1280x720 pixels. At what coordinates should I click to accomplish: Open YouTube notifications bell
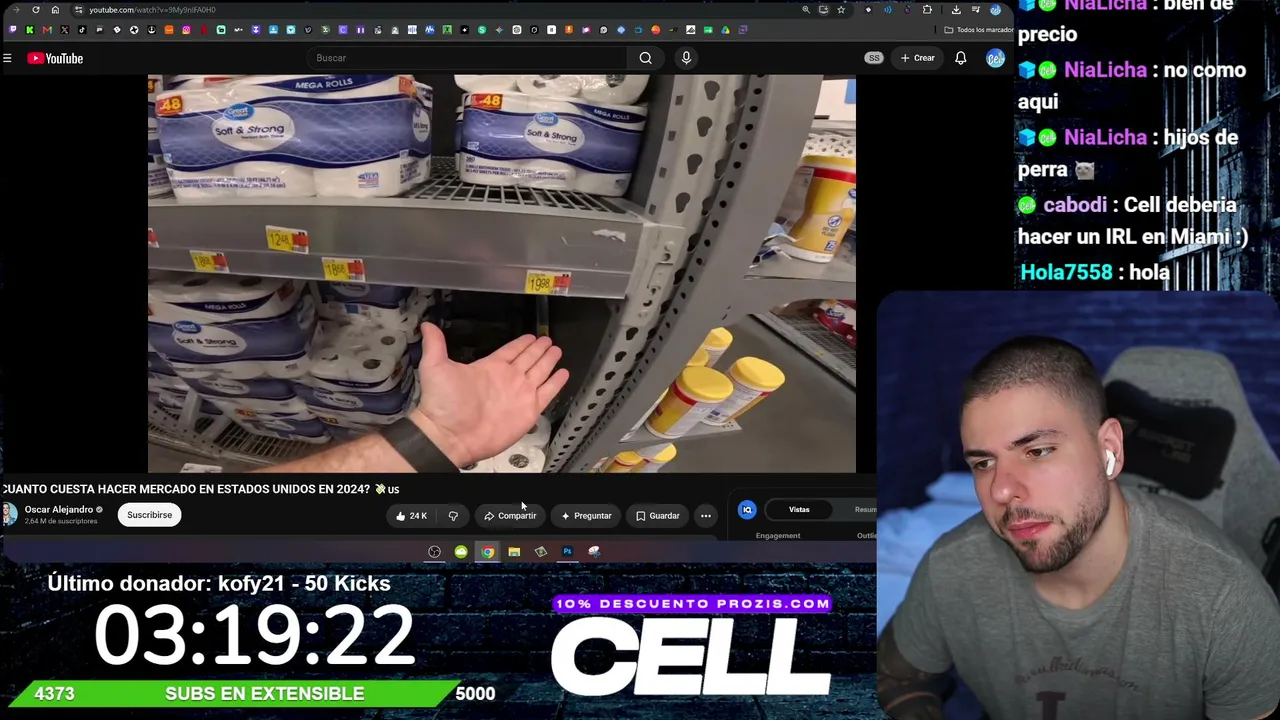[x=960, y=58]
